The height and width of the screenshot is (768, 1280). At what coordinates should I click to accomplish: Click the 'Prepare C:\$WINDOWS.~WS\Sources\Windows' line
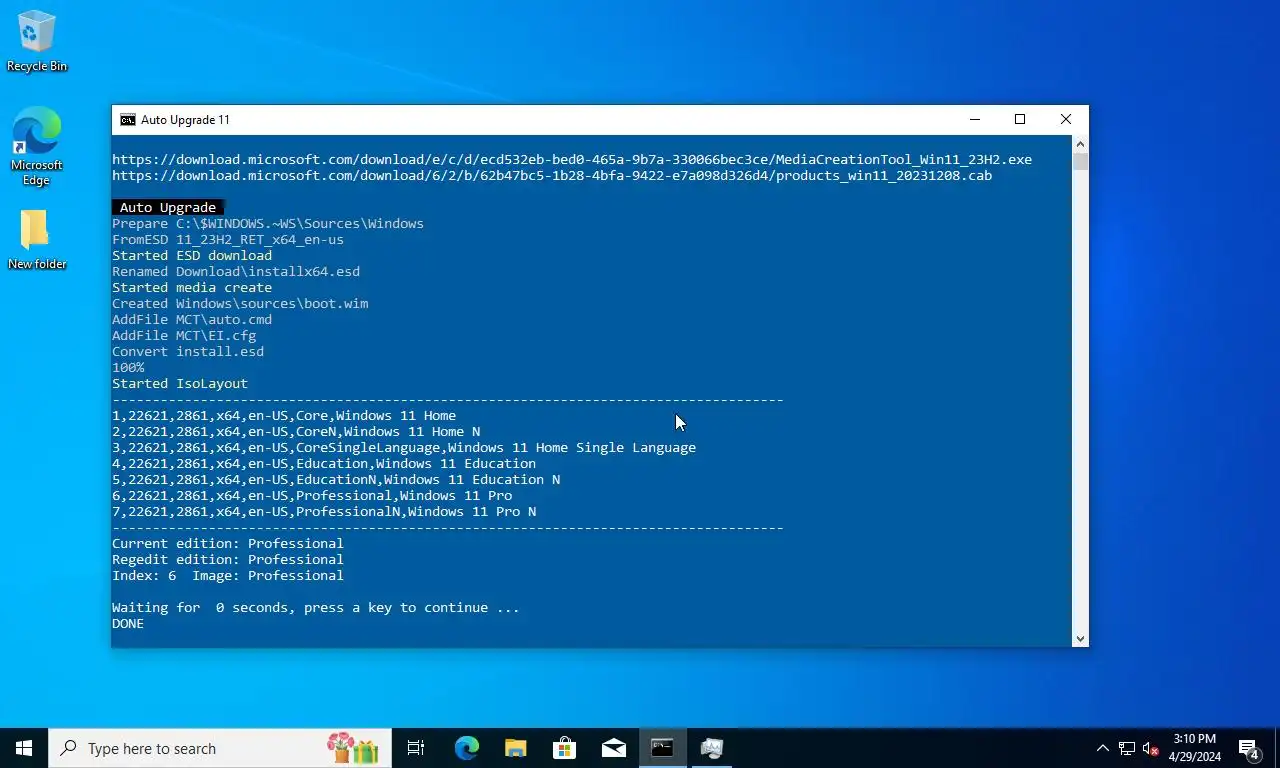click(x=268, y=223)
